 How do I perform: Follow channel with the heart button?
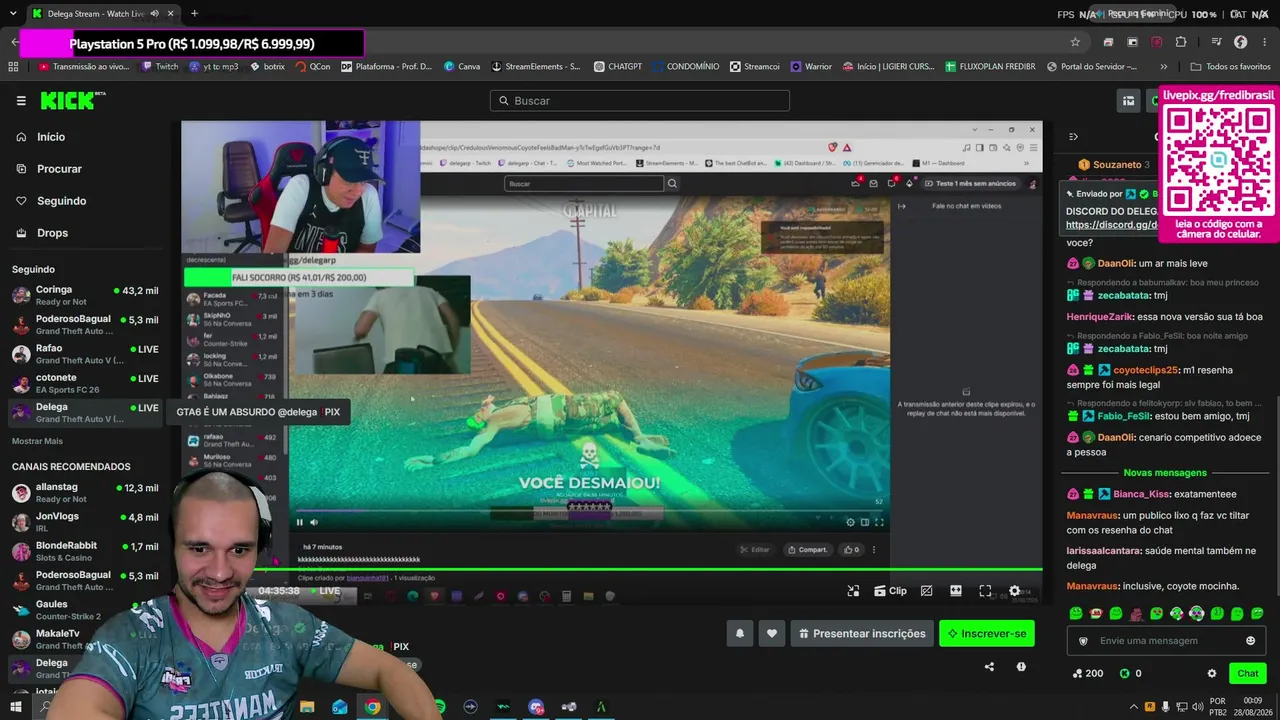pos(772,633)
